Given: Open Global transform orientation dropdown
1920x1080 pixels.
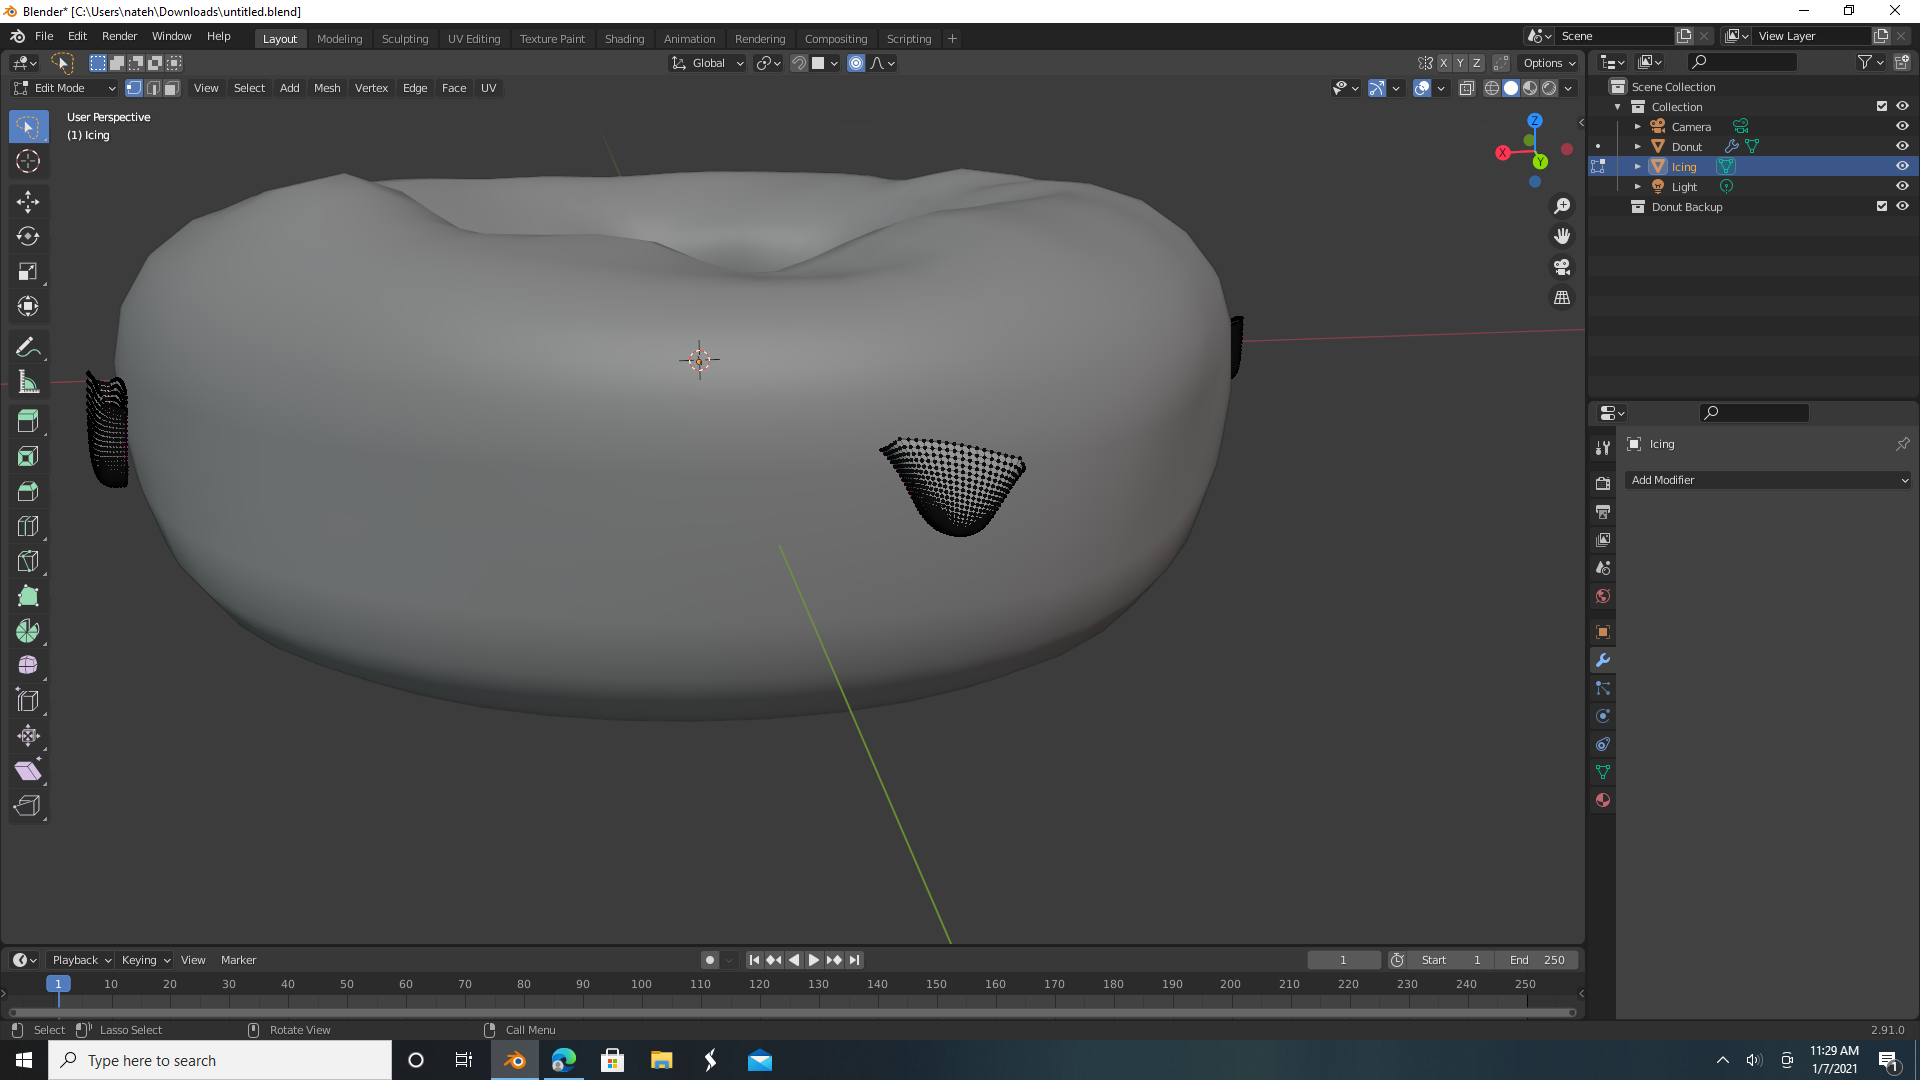Looking at the screenshot, I should 708,63.
